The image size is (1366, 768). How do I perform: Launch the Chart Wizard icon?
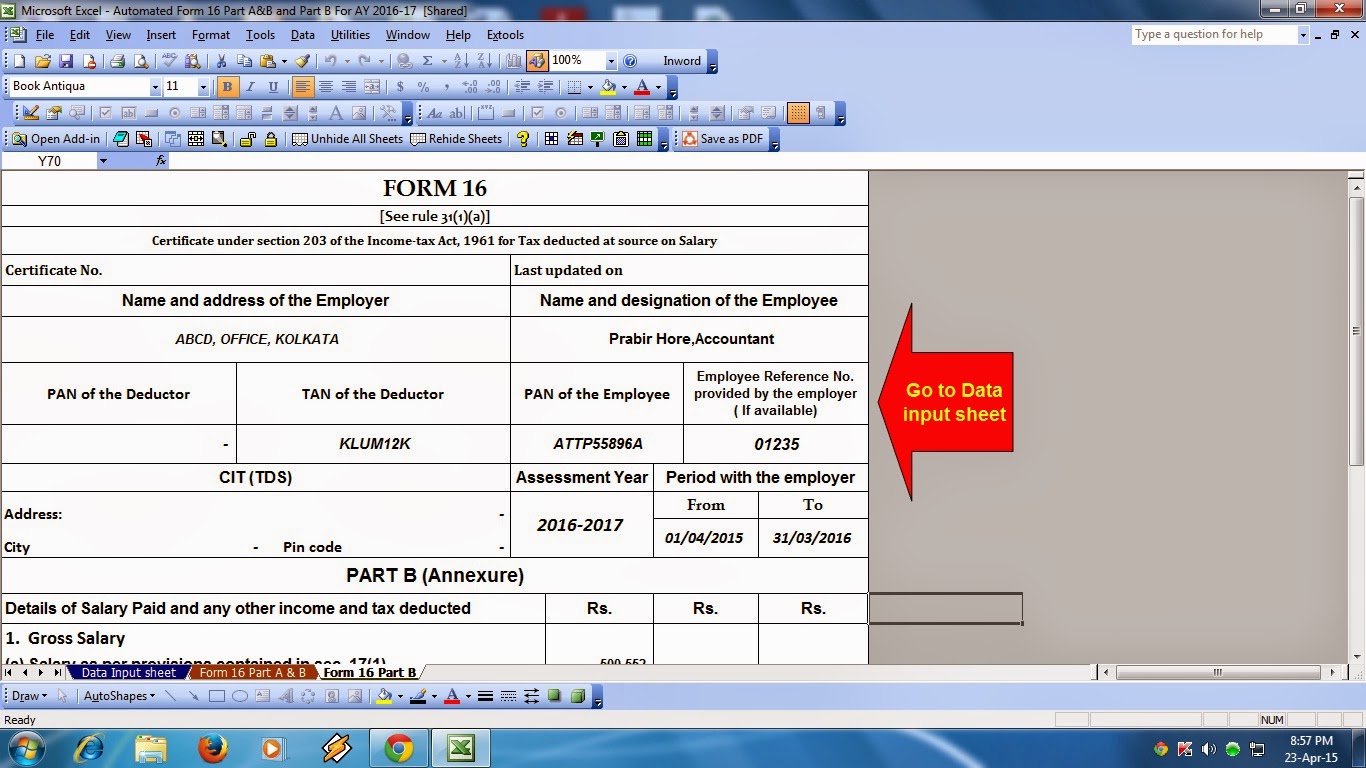514,61
